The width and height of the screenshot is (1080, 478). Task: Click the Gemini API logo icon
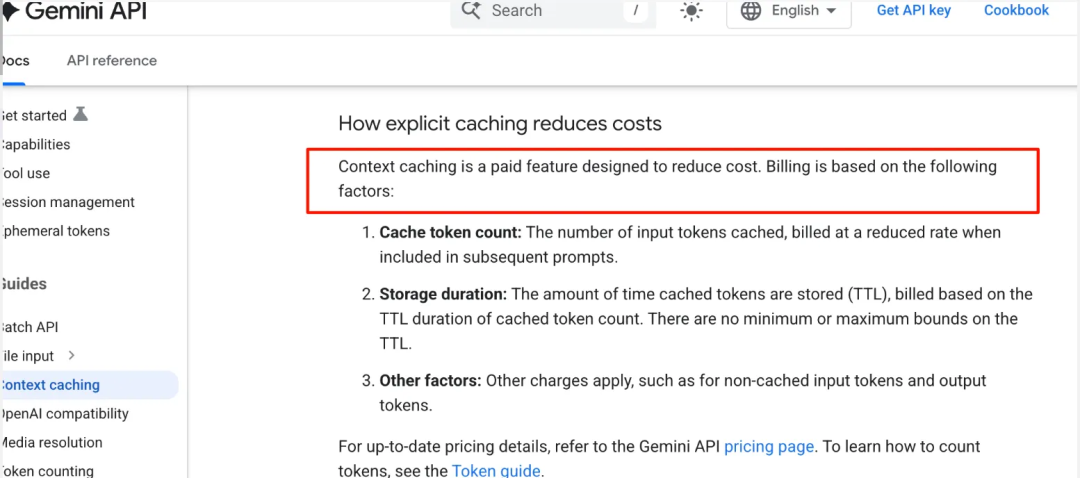pyautogui.click(x=9, y=12)
